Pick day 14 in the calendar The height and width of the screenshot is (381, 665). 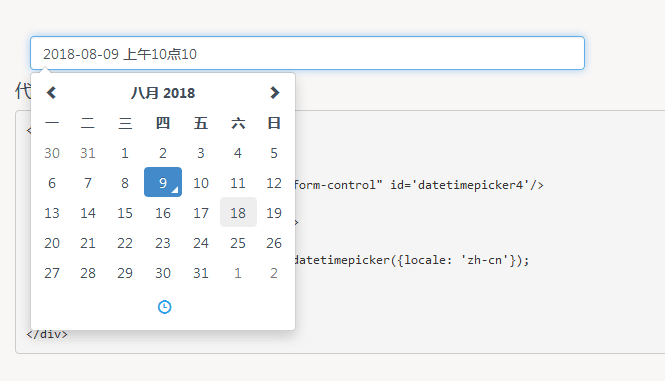pyautogui.click(x=88, y=213)
